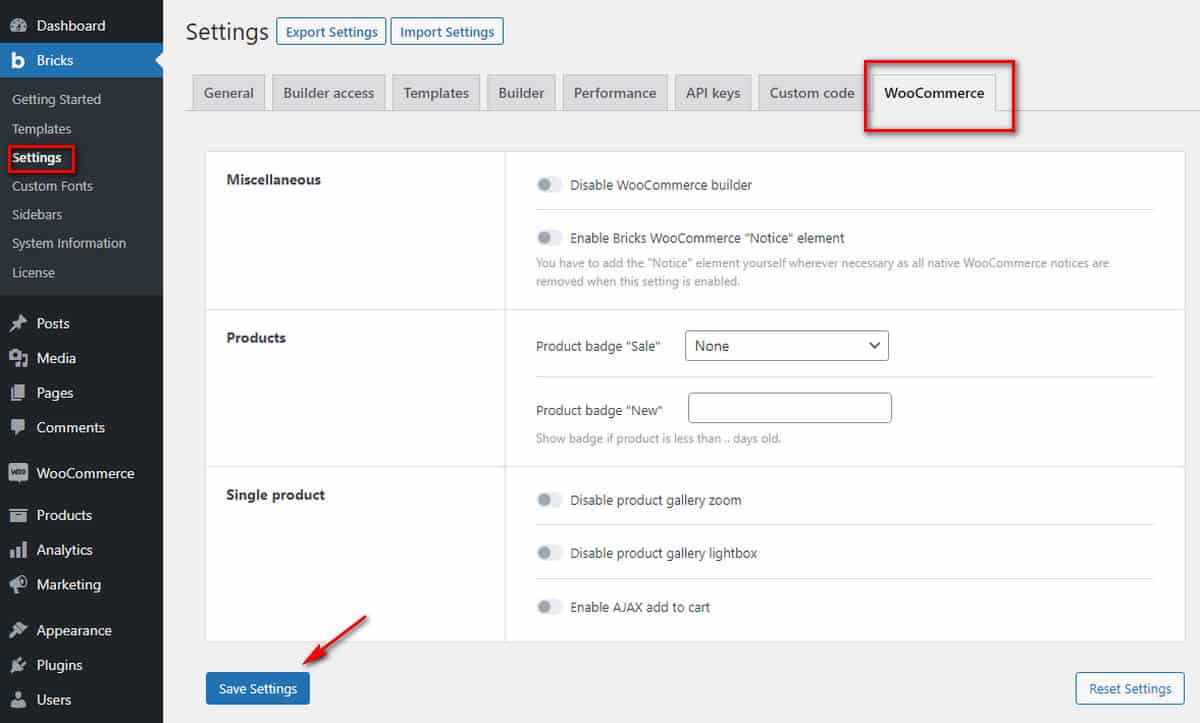Go to Comments menu
This screenshot has width=1200, height=723.
(x=81, y=427)
